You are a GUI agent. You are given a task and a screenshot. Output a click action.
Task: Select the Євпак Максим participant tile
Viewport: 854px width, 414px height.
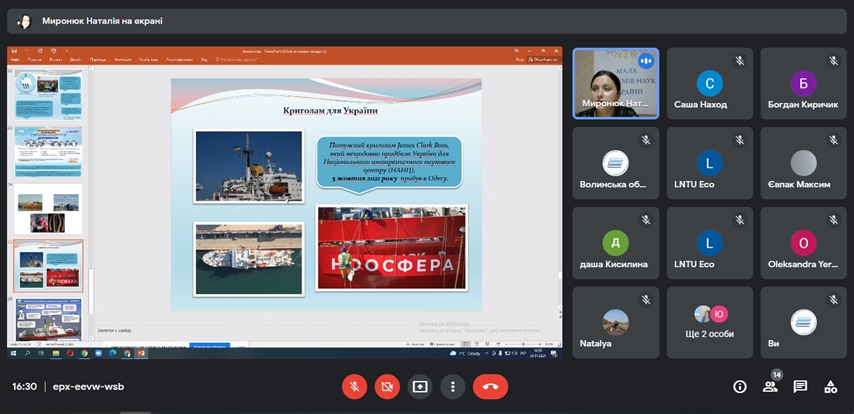pyautogui.click(x=803, y=163)
